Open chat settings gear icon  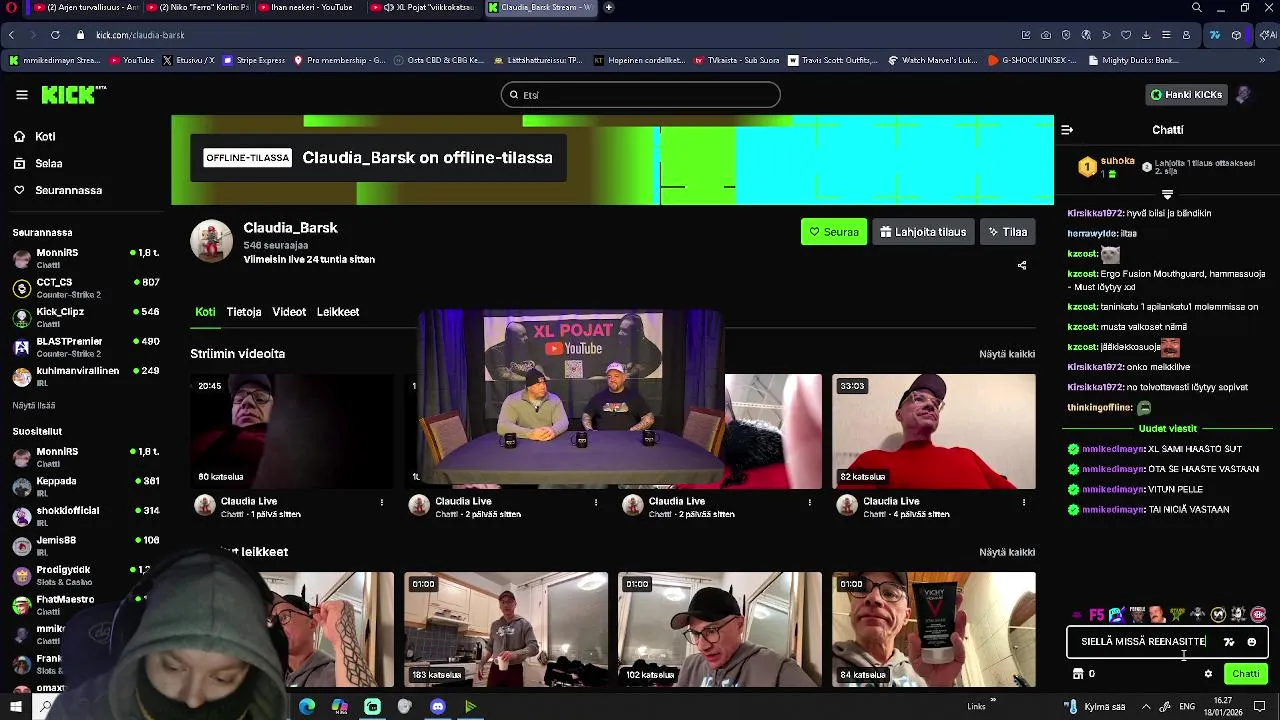(x=1208, y=674)
